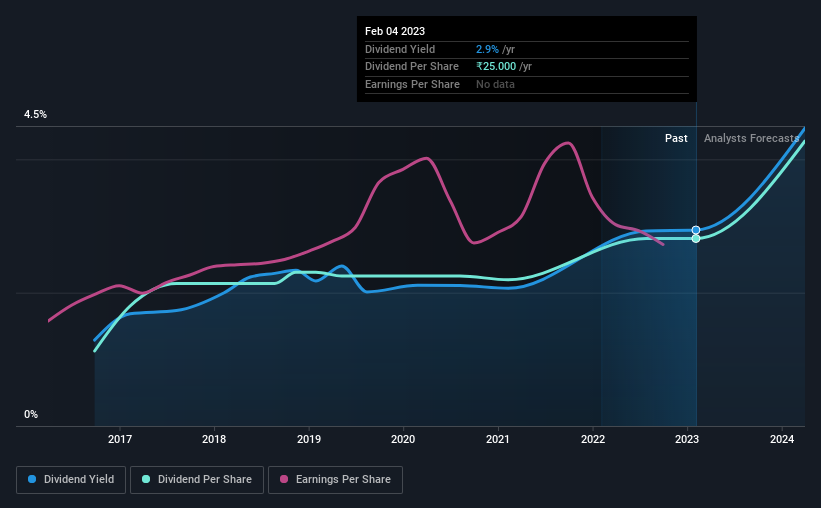This screenshot has width=821, height=508.
Task: Click the blue Dividend Yield legend dot
Action: coord(32,479)
